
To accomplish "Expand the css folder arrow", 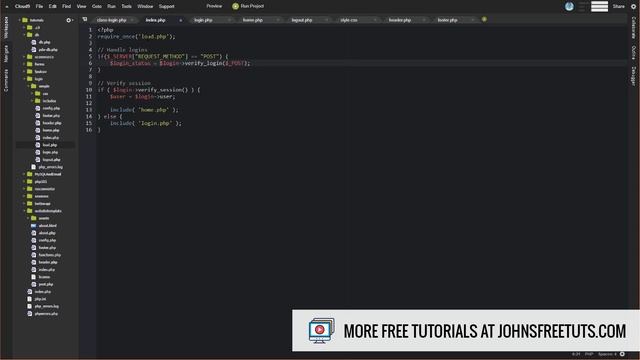I will click(32, 93).
